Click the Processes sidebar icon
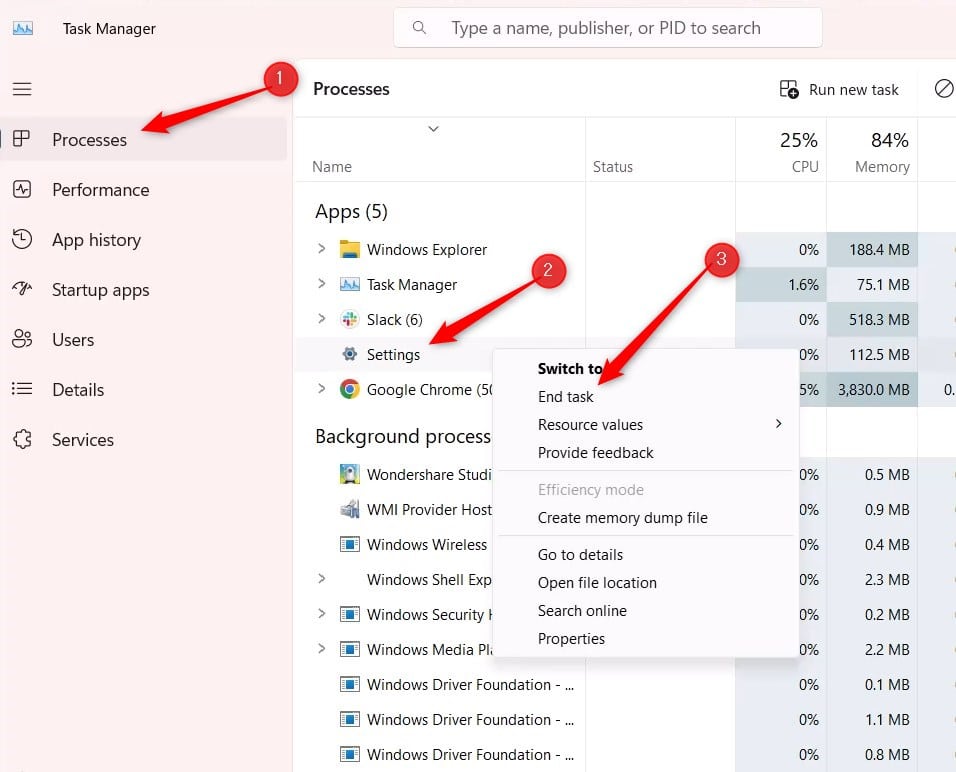The image size is (956, 772). coord(21,138)
